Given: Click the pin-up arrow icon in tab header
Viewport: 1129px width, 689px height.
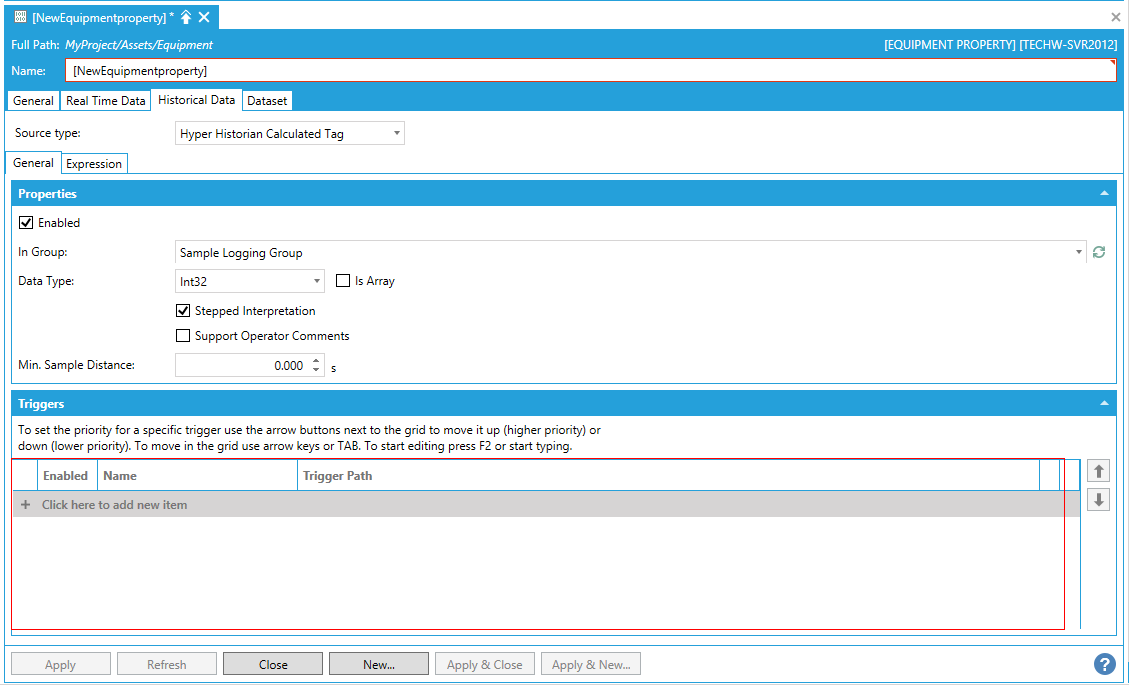Looking at the screenshot, I should pyautogui.click(x=186, y=18).
